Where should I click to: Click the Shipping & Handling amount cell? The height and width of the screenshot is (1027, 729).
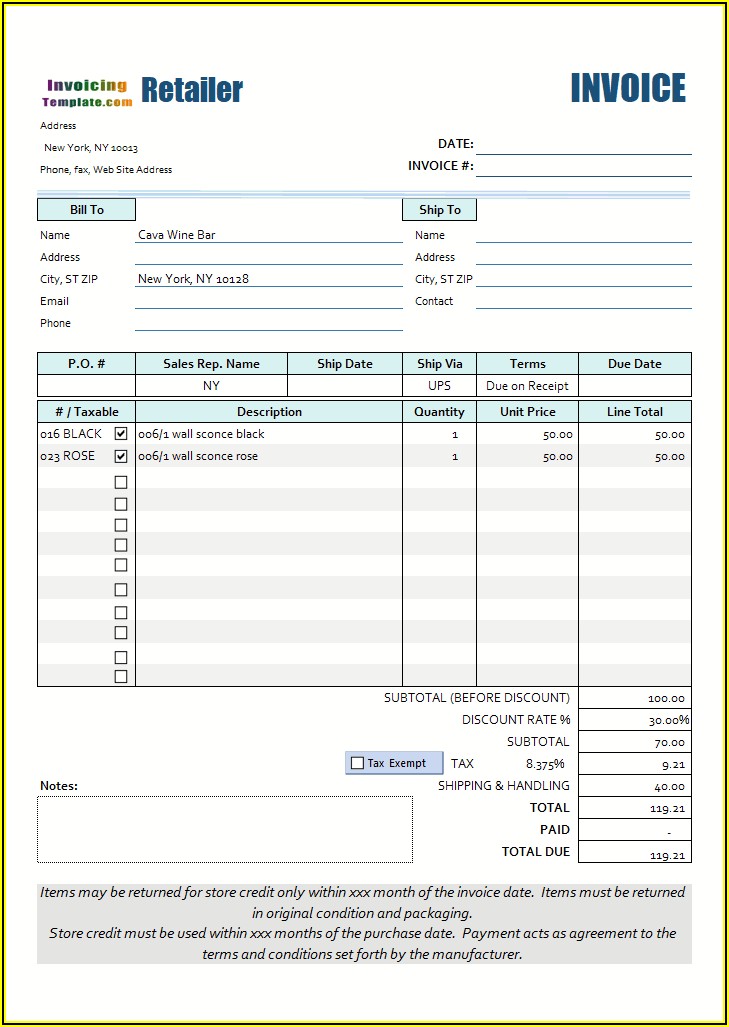coord(634,786)
